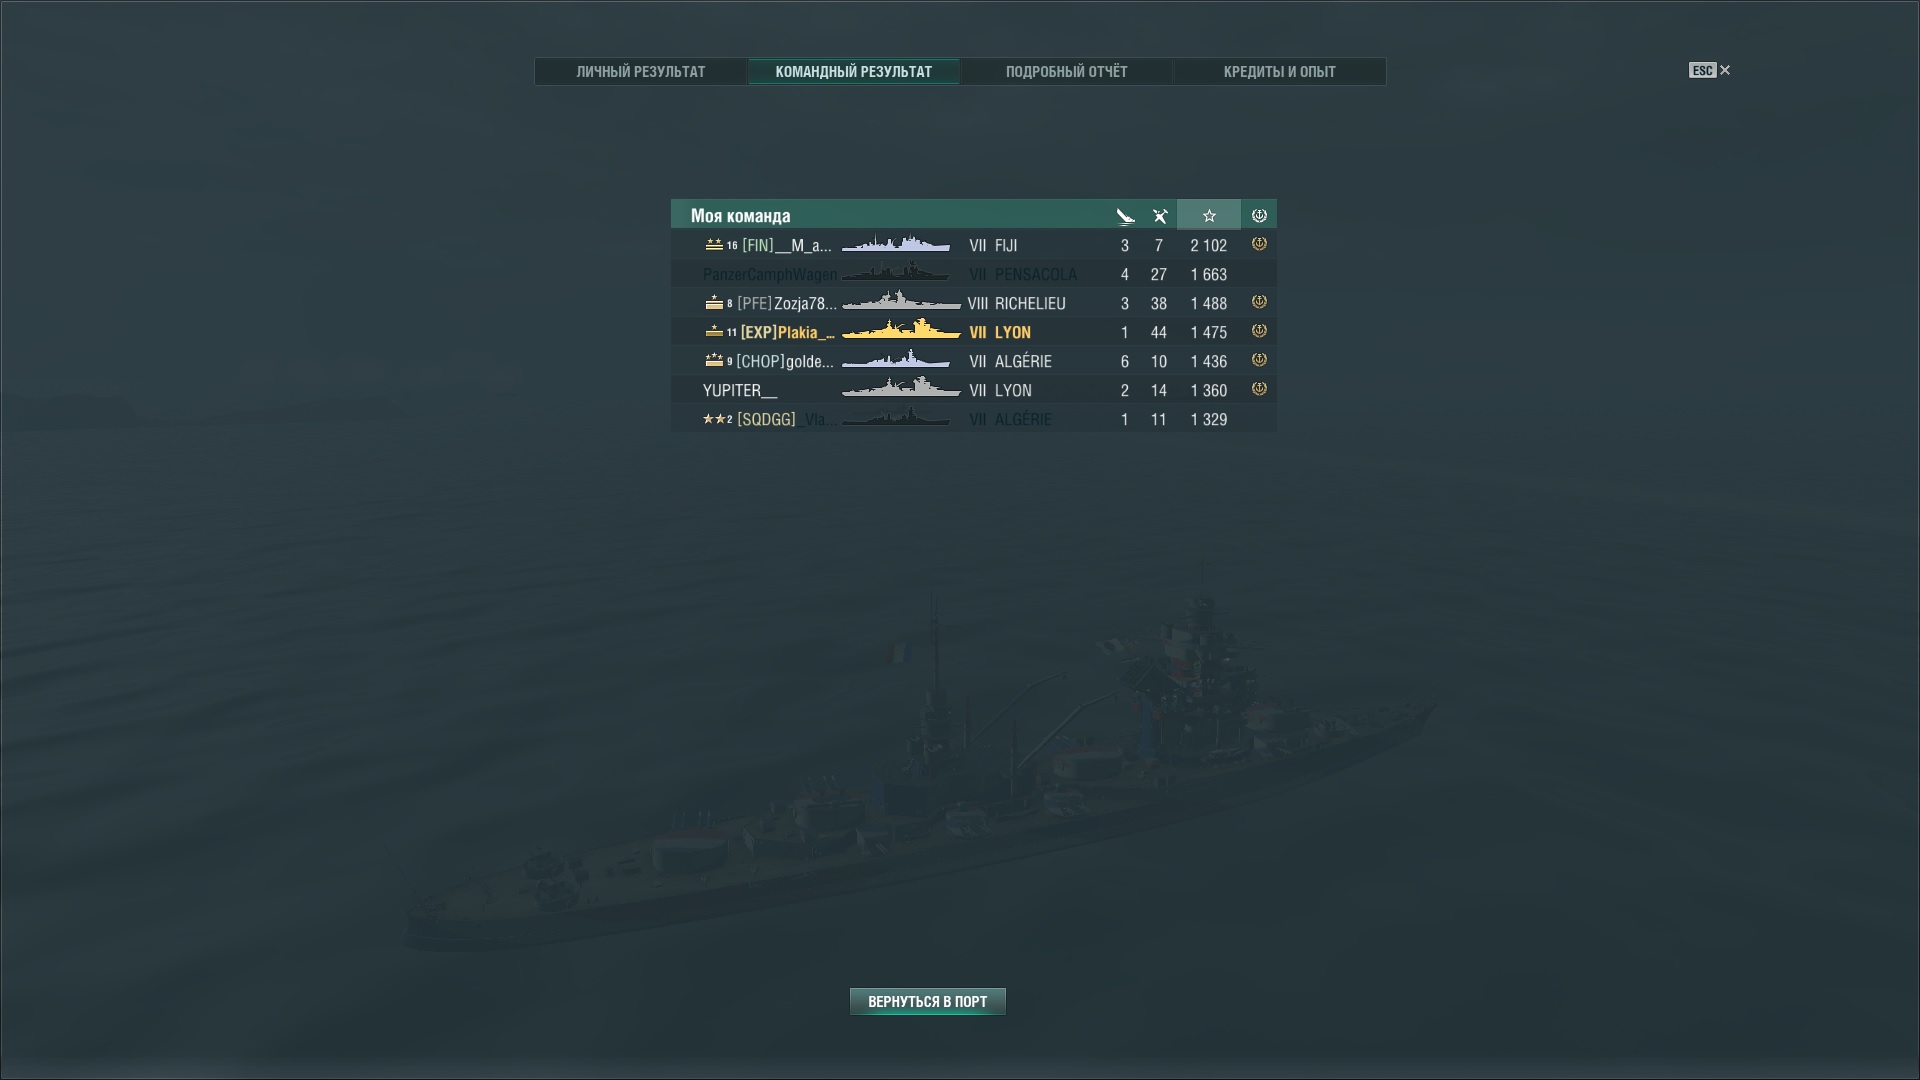Screen dimensions: 1920x1080
Task: Click the PENSACOLA ship silhouette
Action: click(896, 272)
